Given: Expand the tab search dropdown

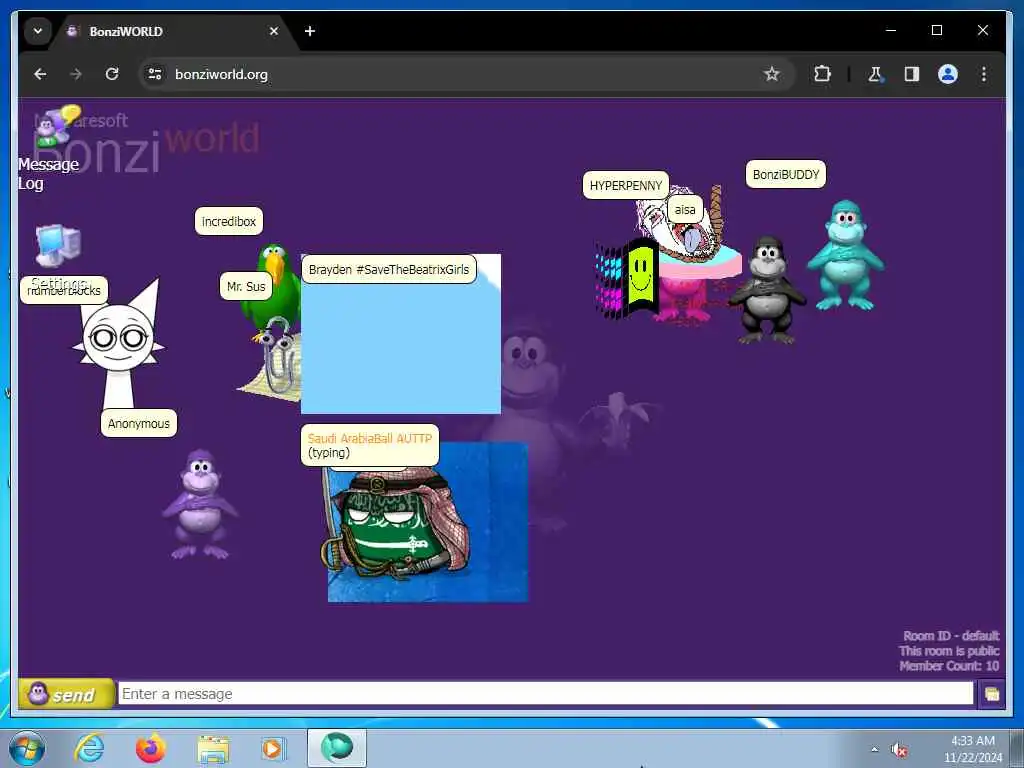Looking at the screenshot, I should coord(38,31).
